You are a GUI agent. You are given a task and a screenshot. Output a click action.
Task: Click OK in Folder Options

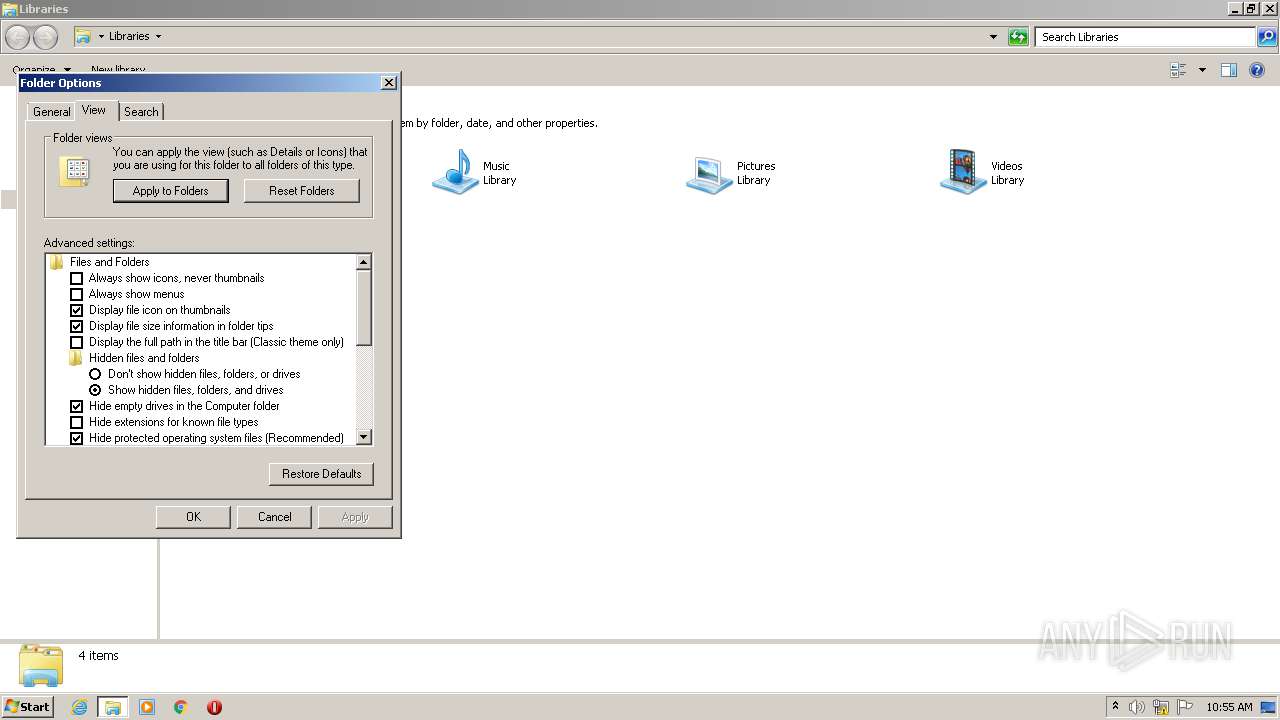click(x=194, y=517)
